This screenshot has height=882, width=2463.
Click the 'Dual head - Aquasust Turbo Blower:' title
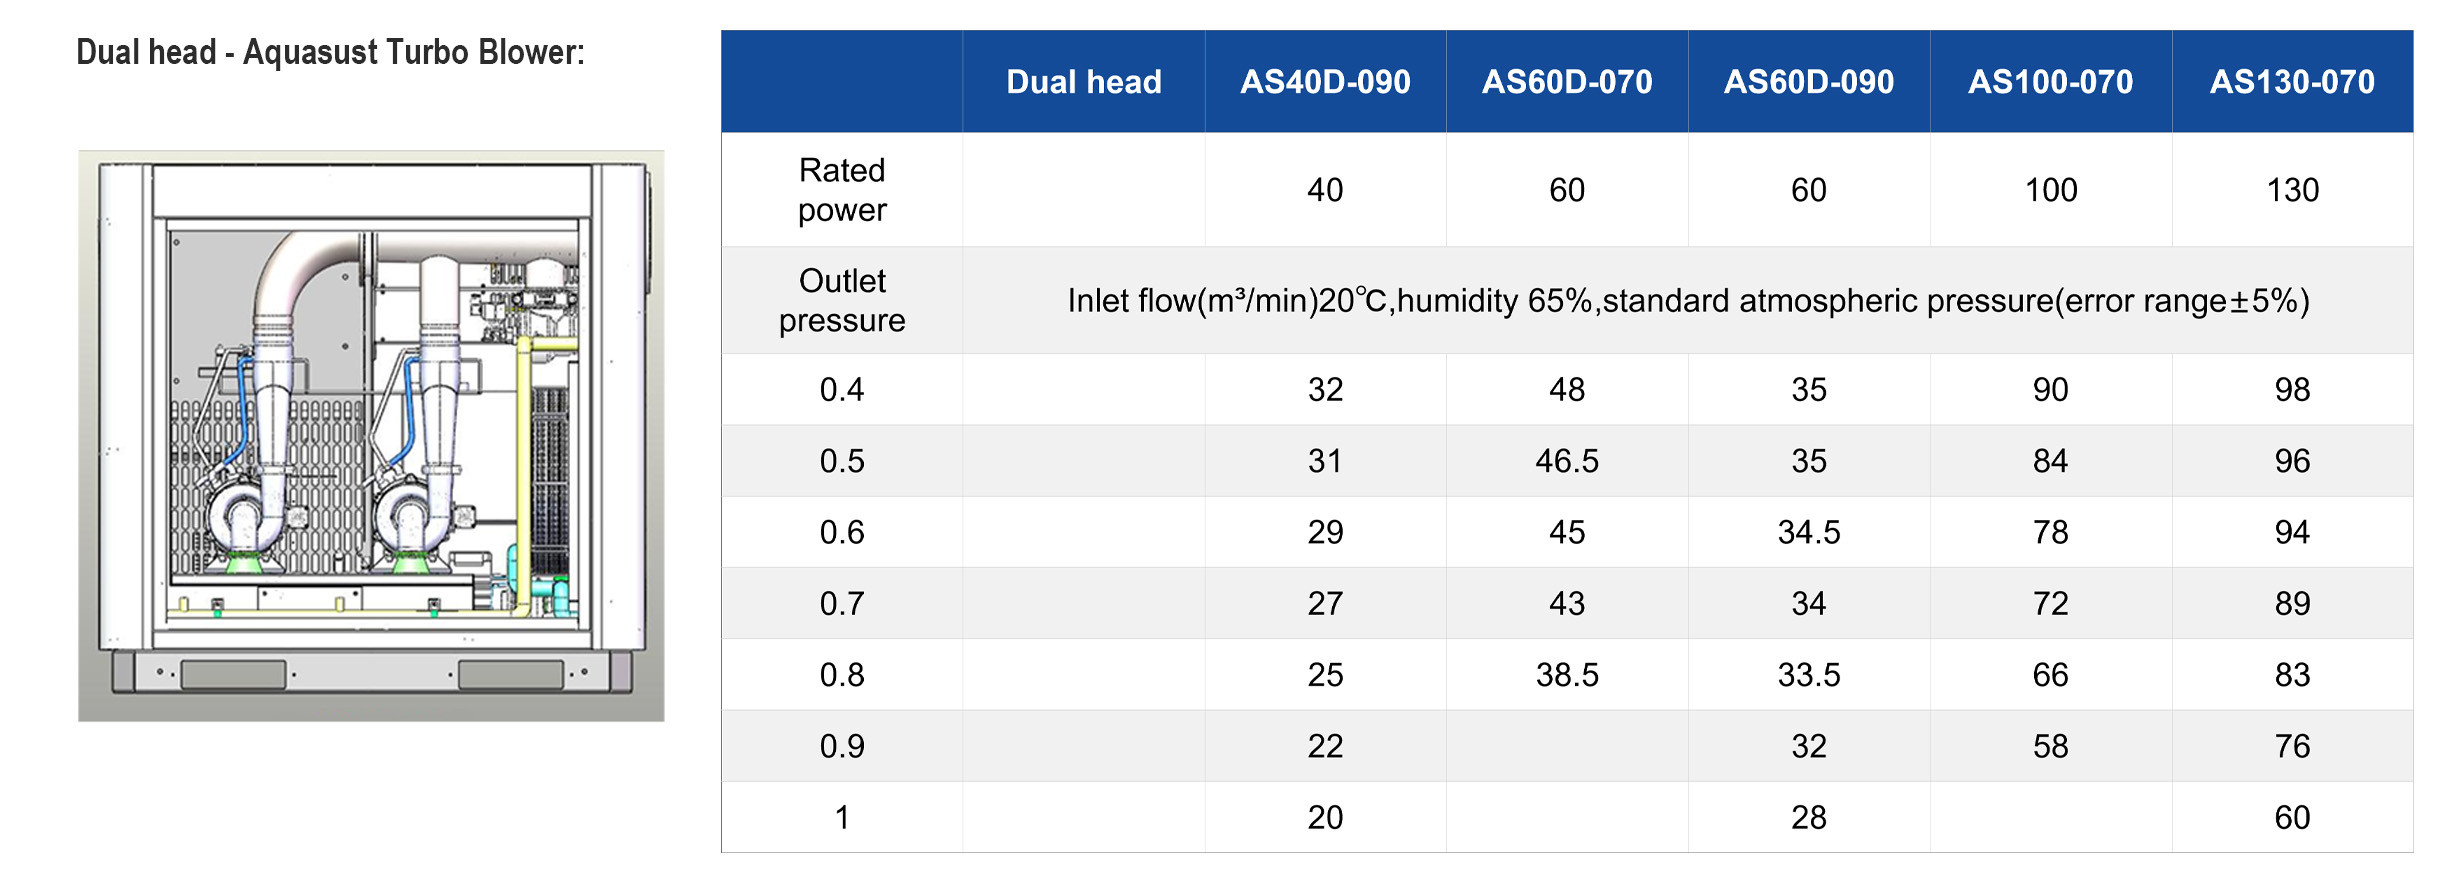tap(330, 52)
